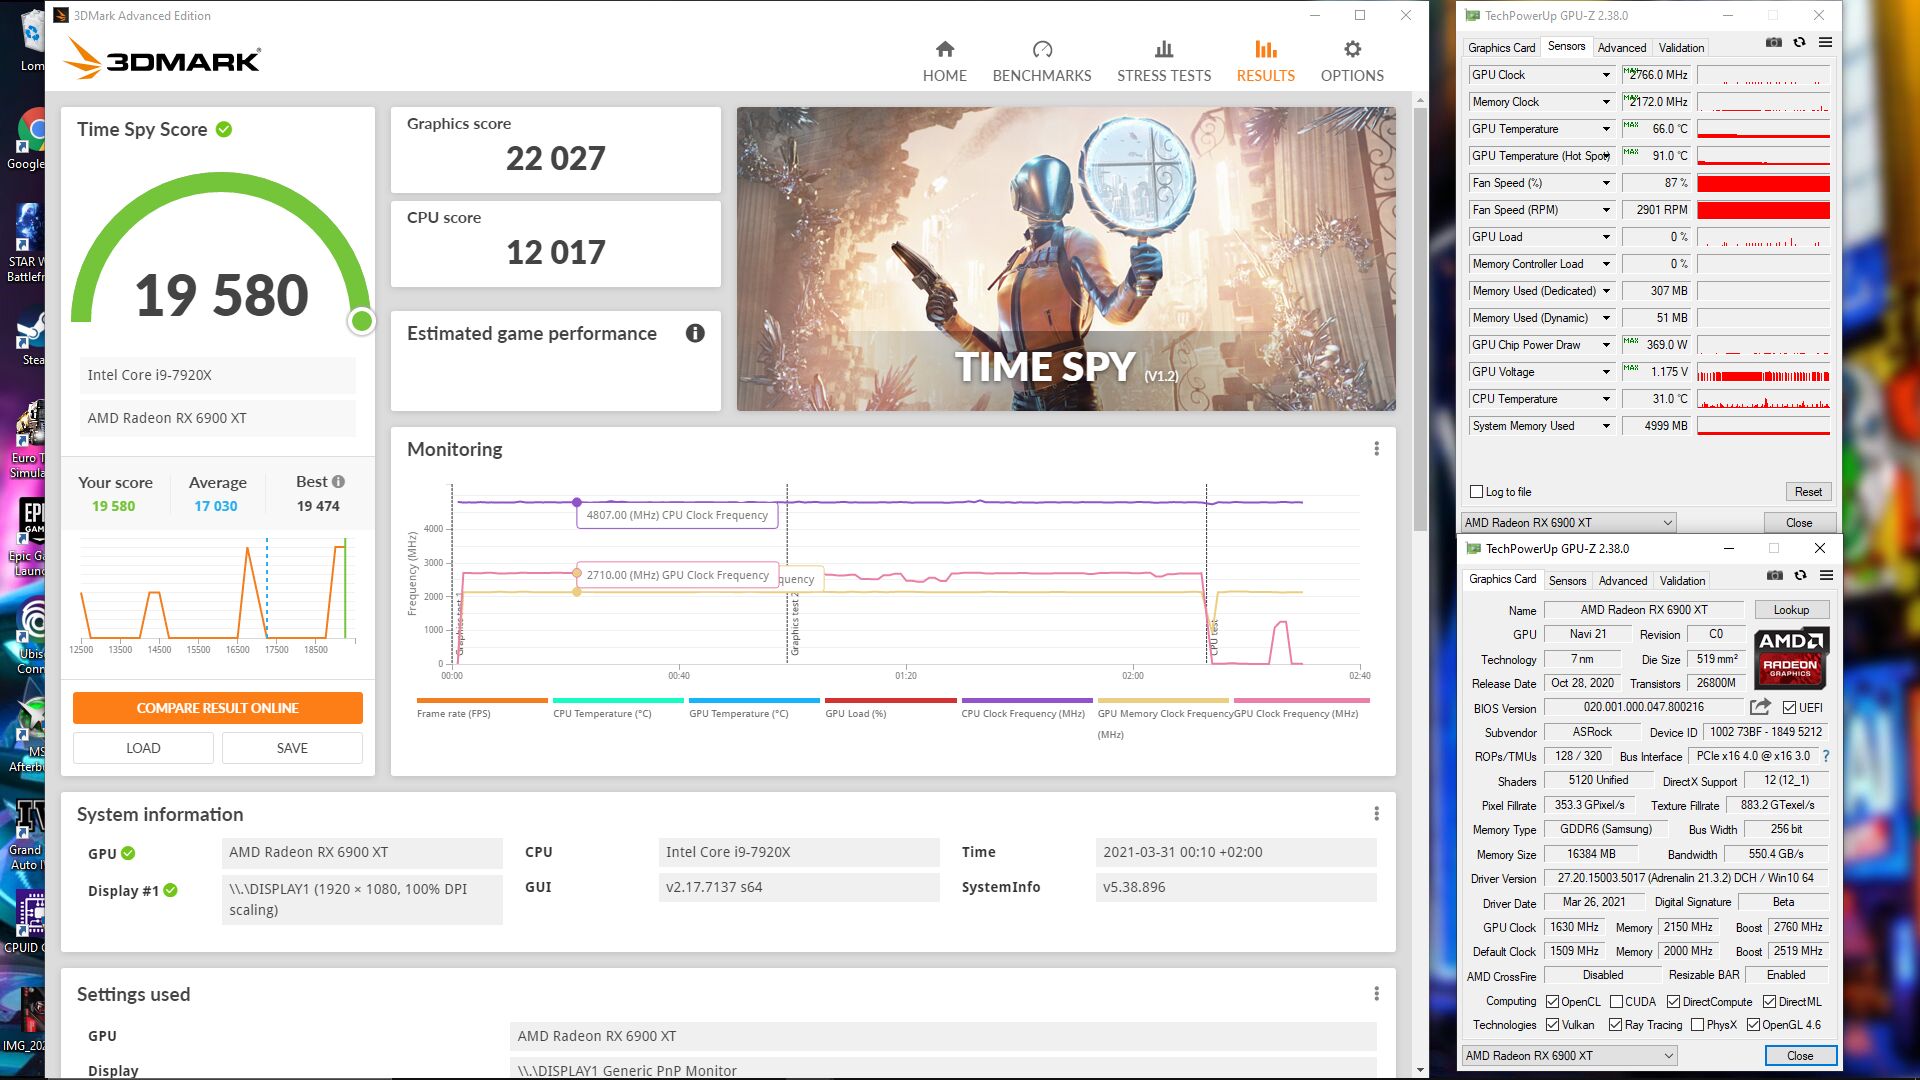Click the Time Spy Score green checkmark
The height and width of the screenshot is (1080, 1920).
[x=224, y=129]
